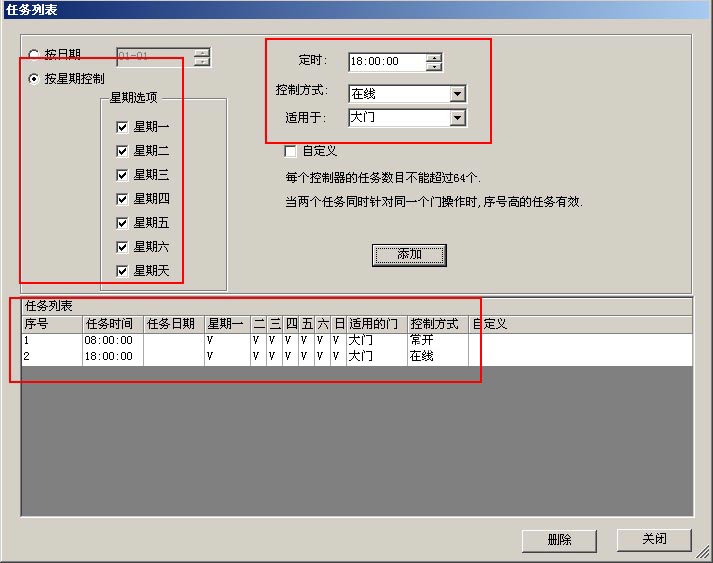Uncheck 星期六 in weekday options
This screenshot has width=713, height=563.
[122, 247]
